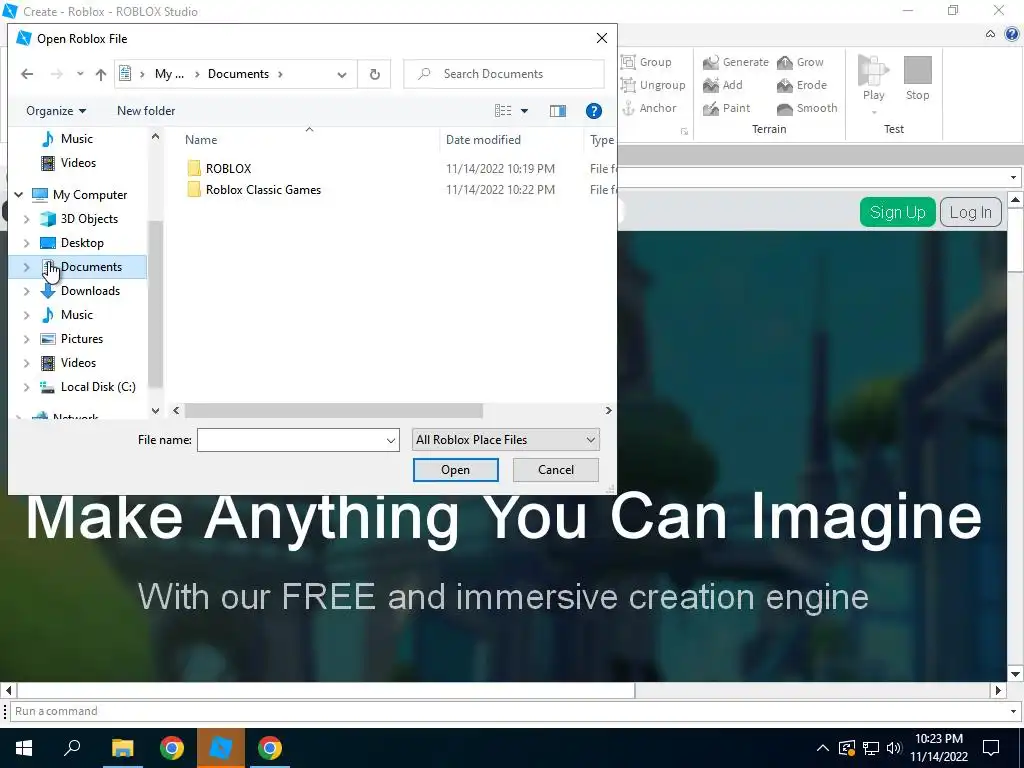The width and height of the screenshot is (1024, 768).
Task: Show hidden system tray icons
Action: pos(823,748)
